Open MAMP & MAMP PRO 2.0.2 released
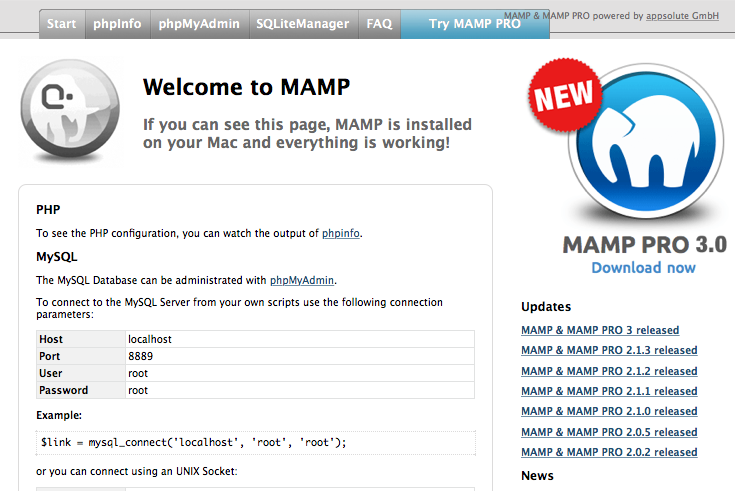The image size is (735, 491). tap(609, 452)
